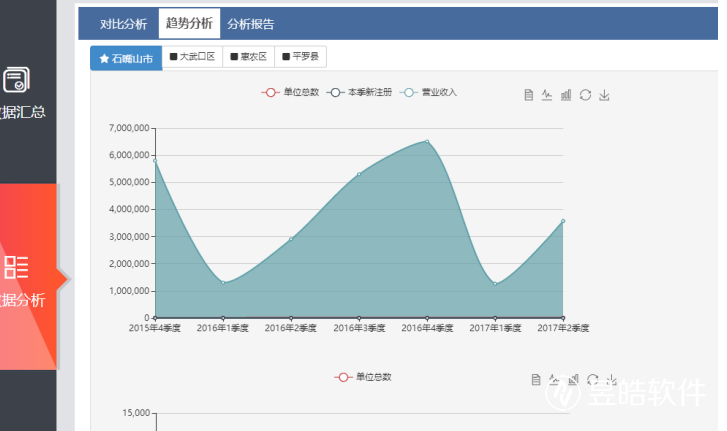Choose 平罗县 region button
Image resolution: width=727 pixels, height=431 pixels.
click(x=301, y=58)
